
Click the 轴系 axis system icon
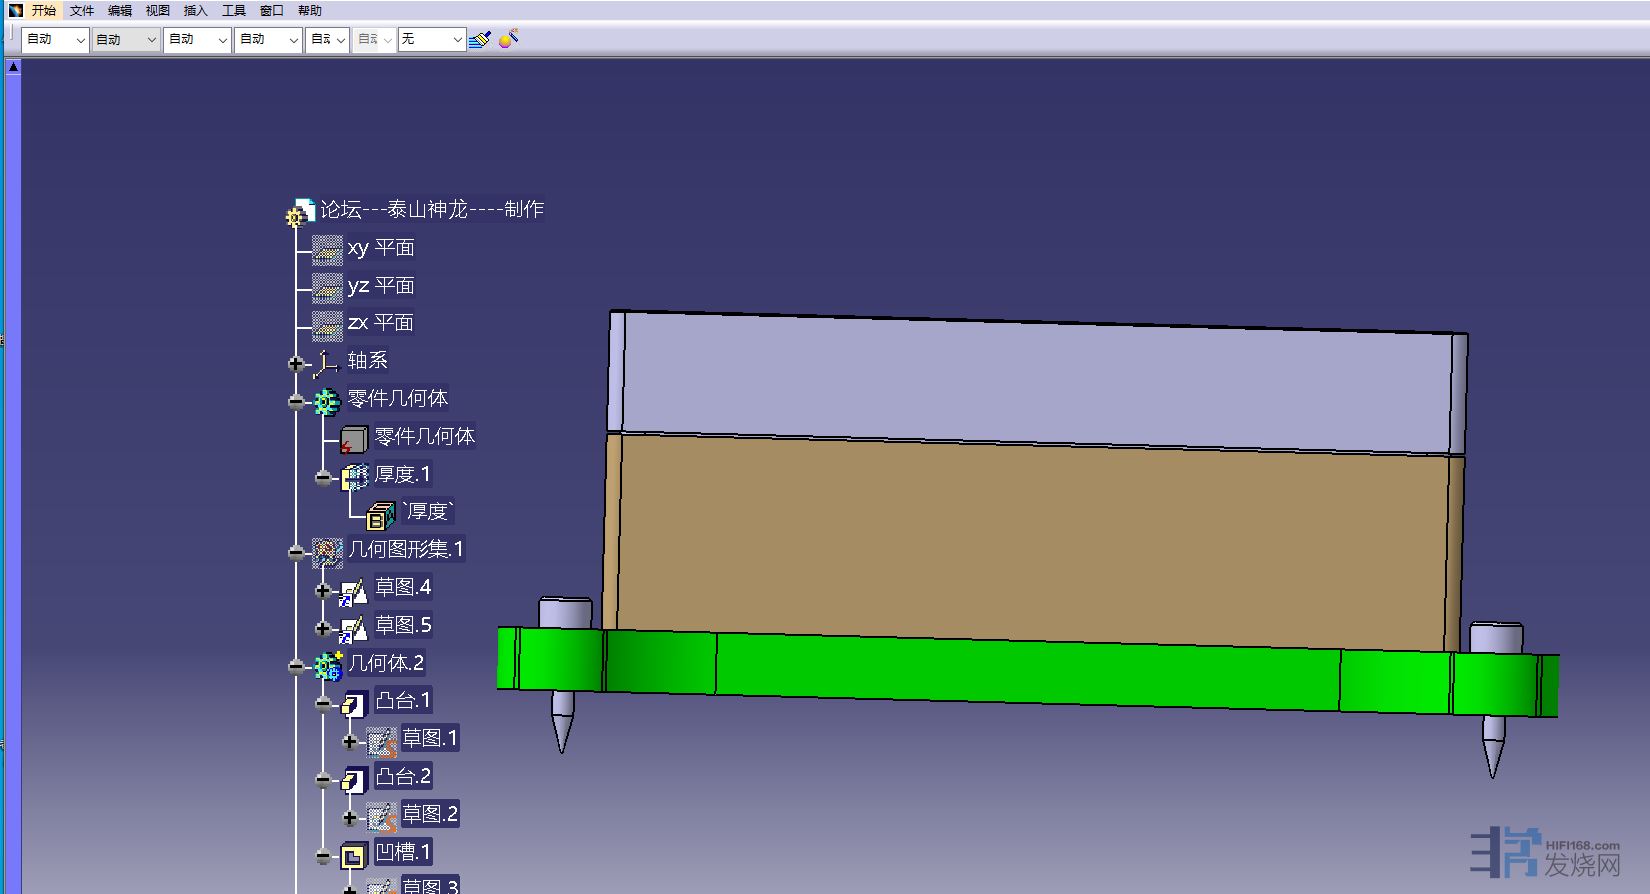(x=327, y=362)
